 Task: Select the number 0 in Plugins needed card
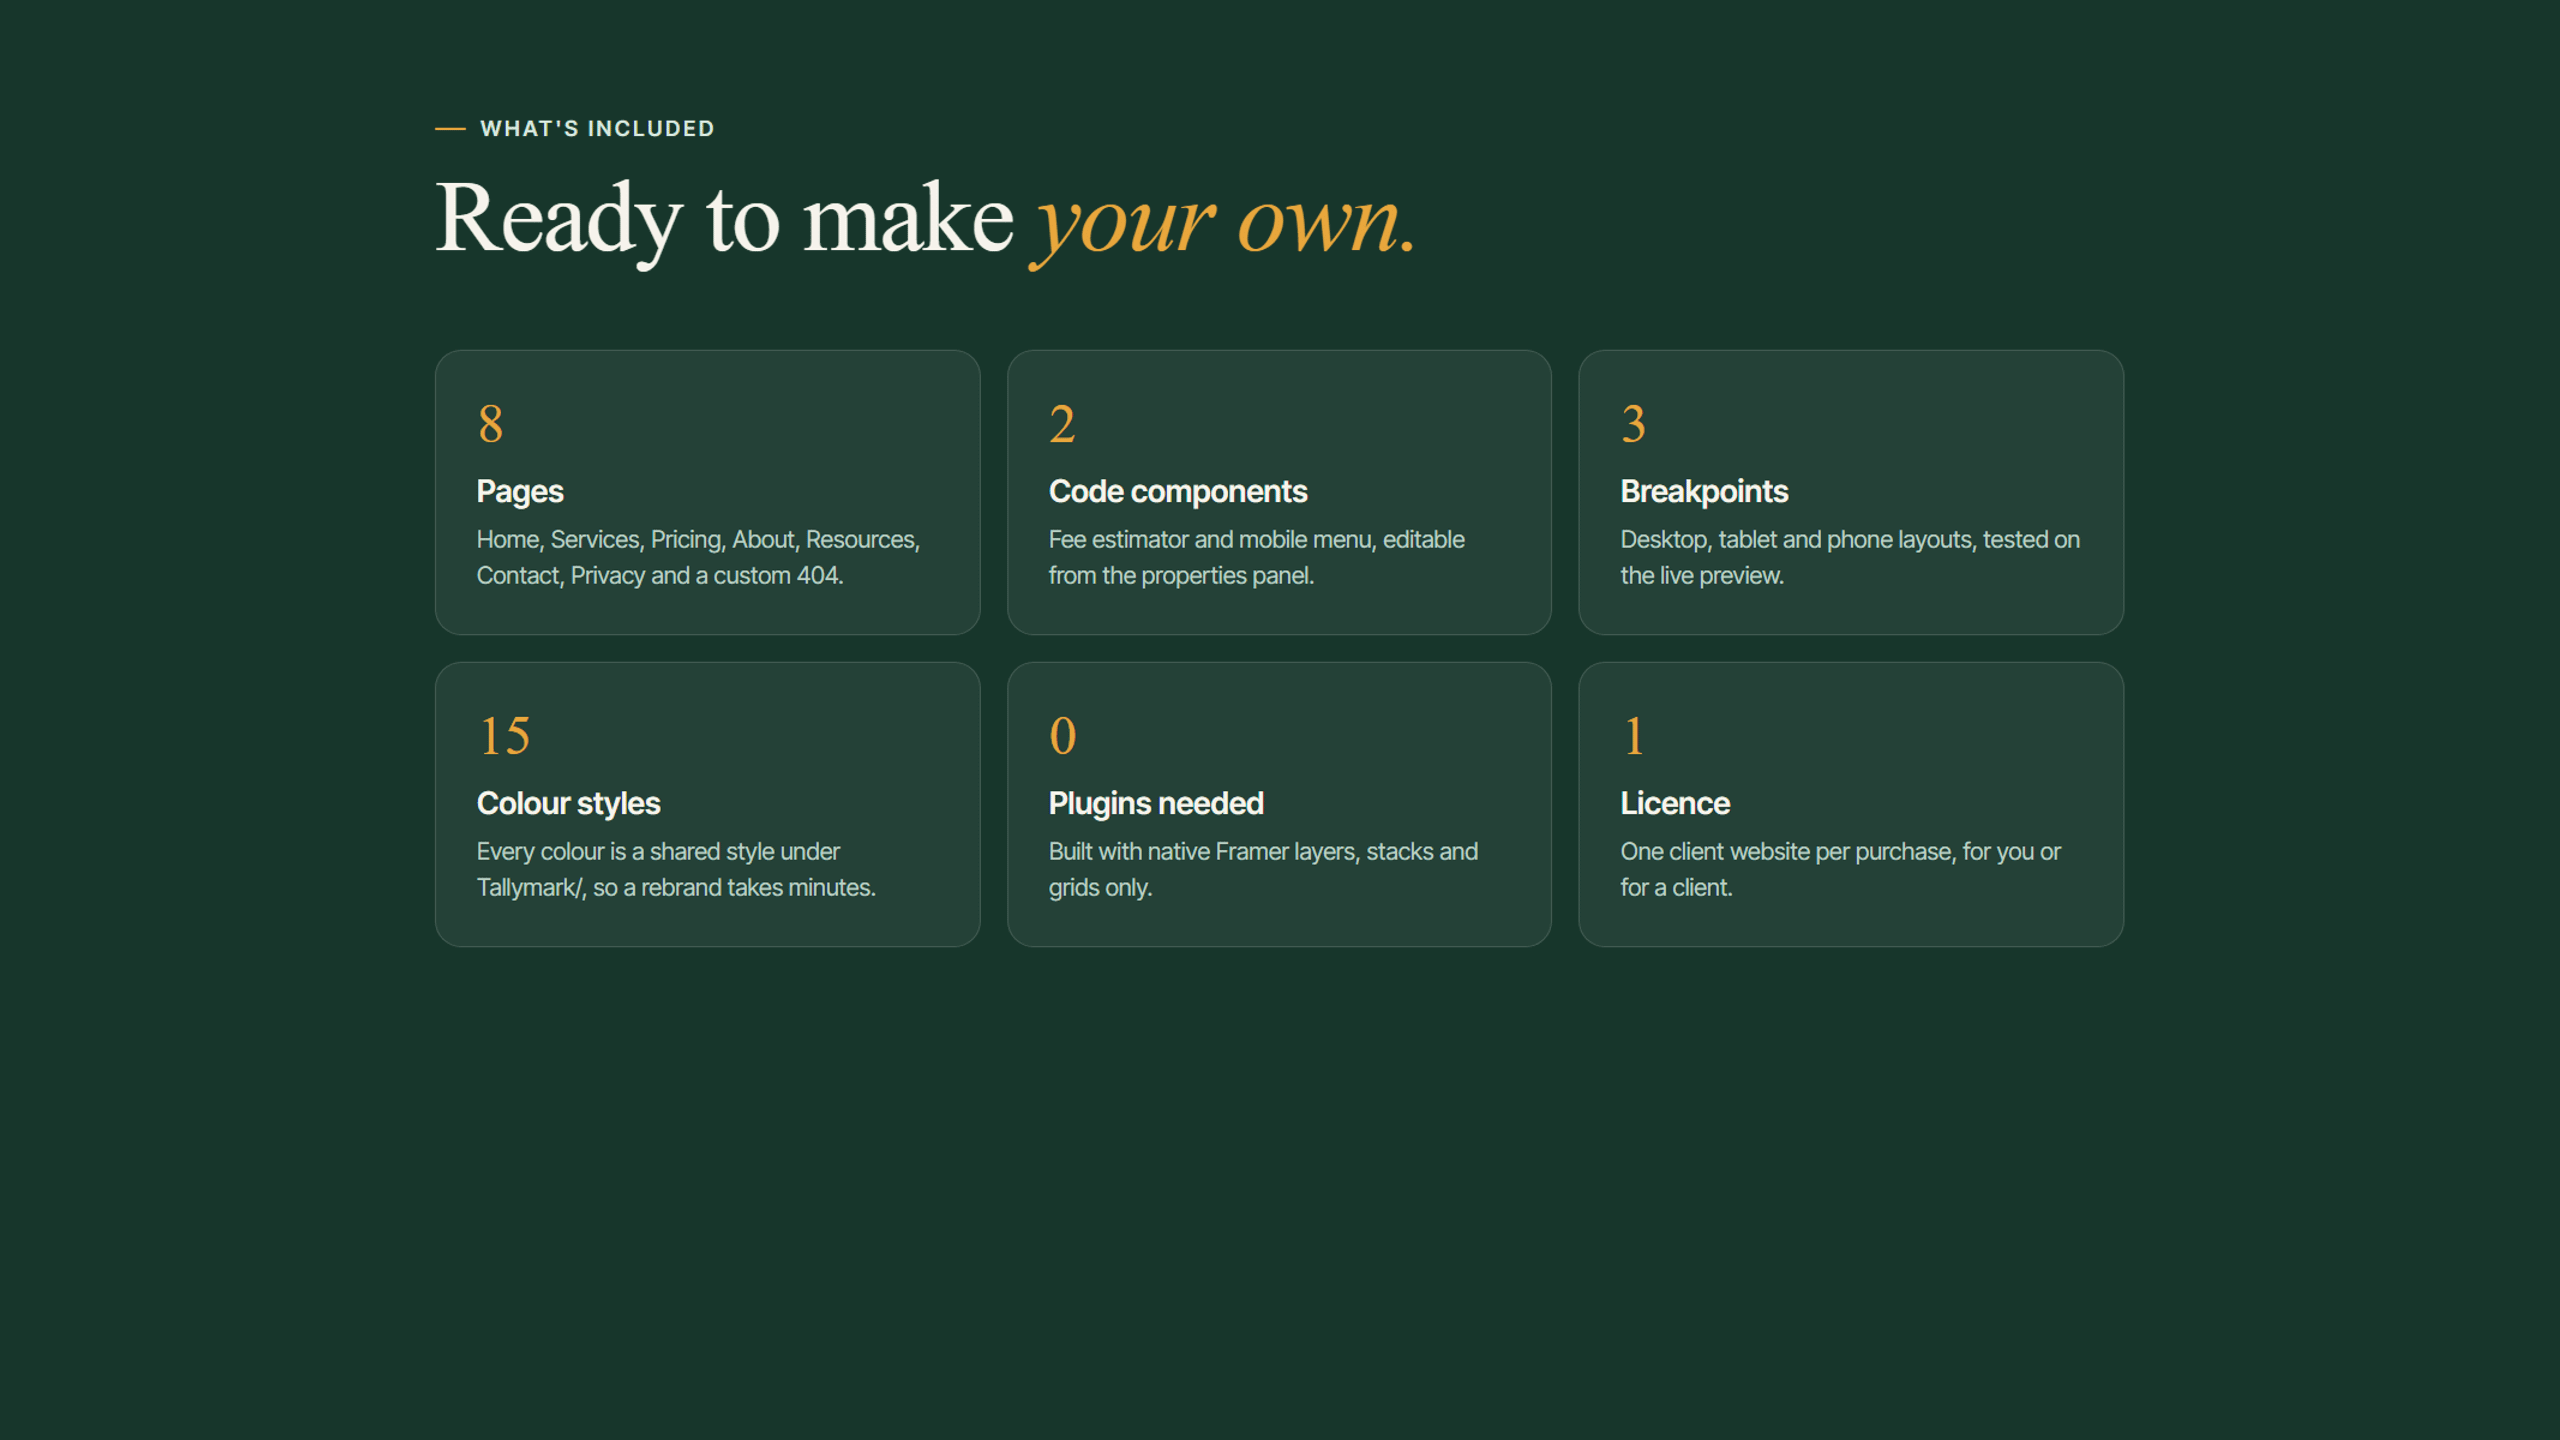point(1063,736)
